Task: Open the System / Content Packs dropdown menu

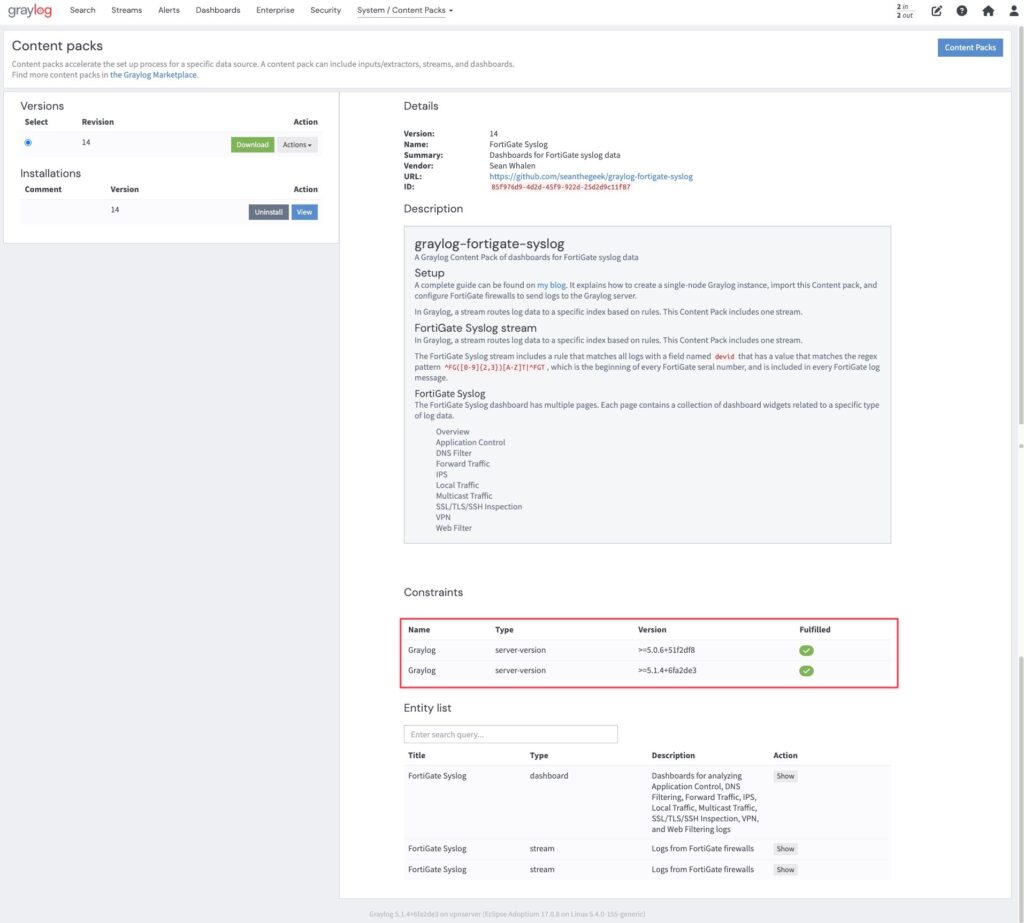Action: click(x=404, y=10)
